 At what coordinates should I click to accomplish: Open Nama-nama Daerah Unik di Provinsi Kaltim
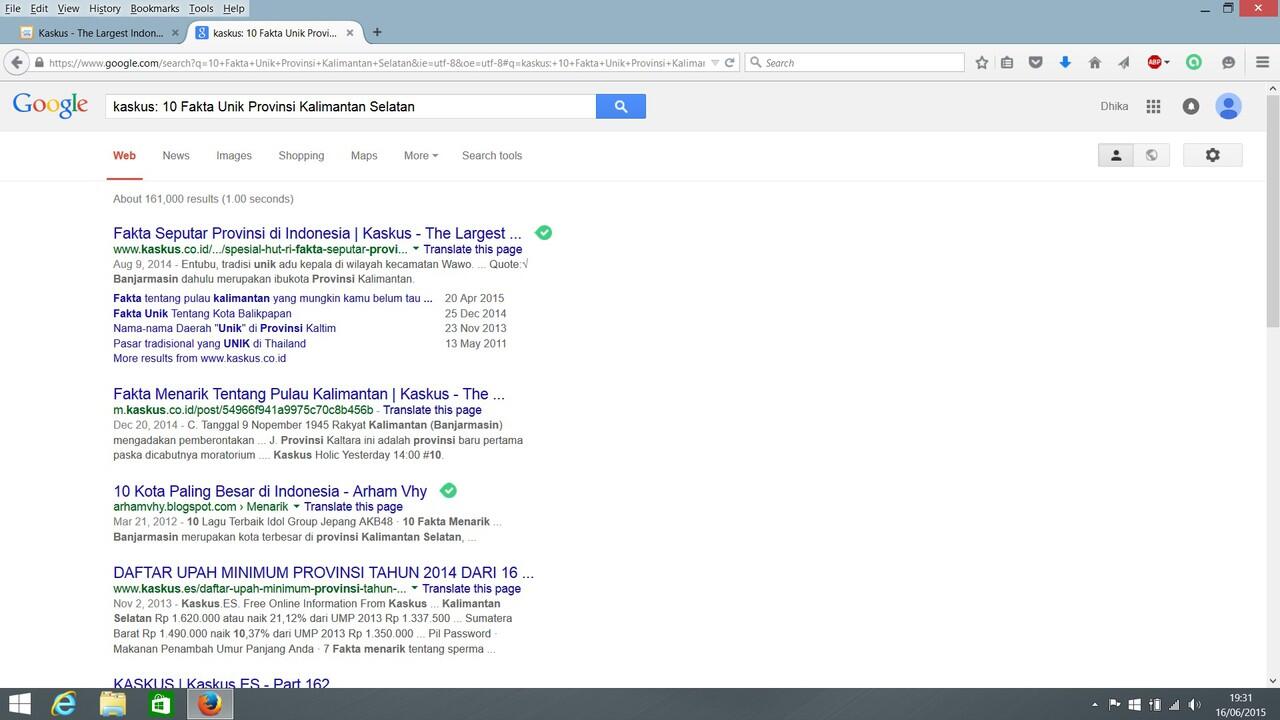pos(224,328)
